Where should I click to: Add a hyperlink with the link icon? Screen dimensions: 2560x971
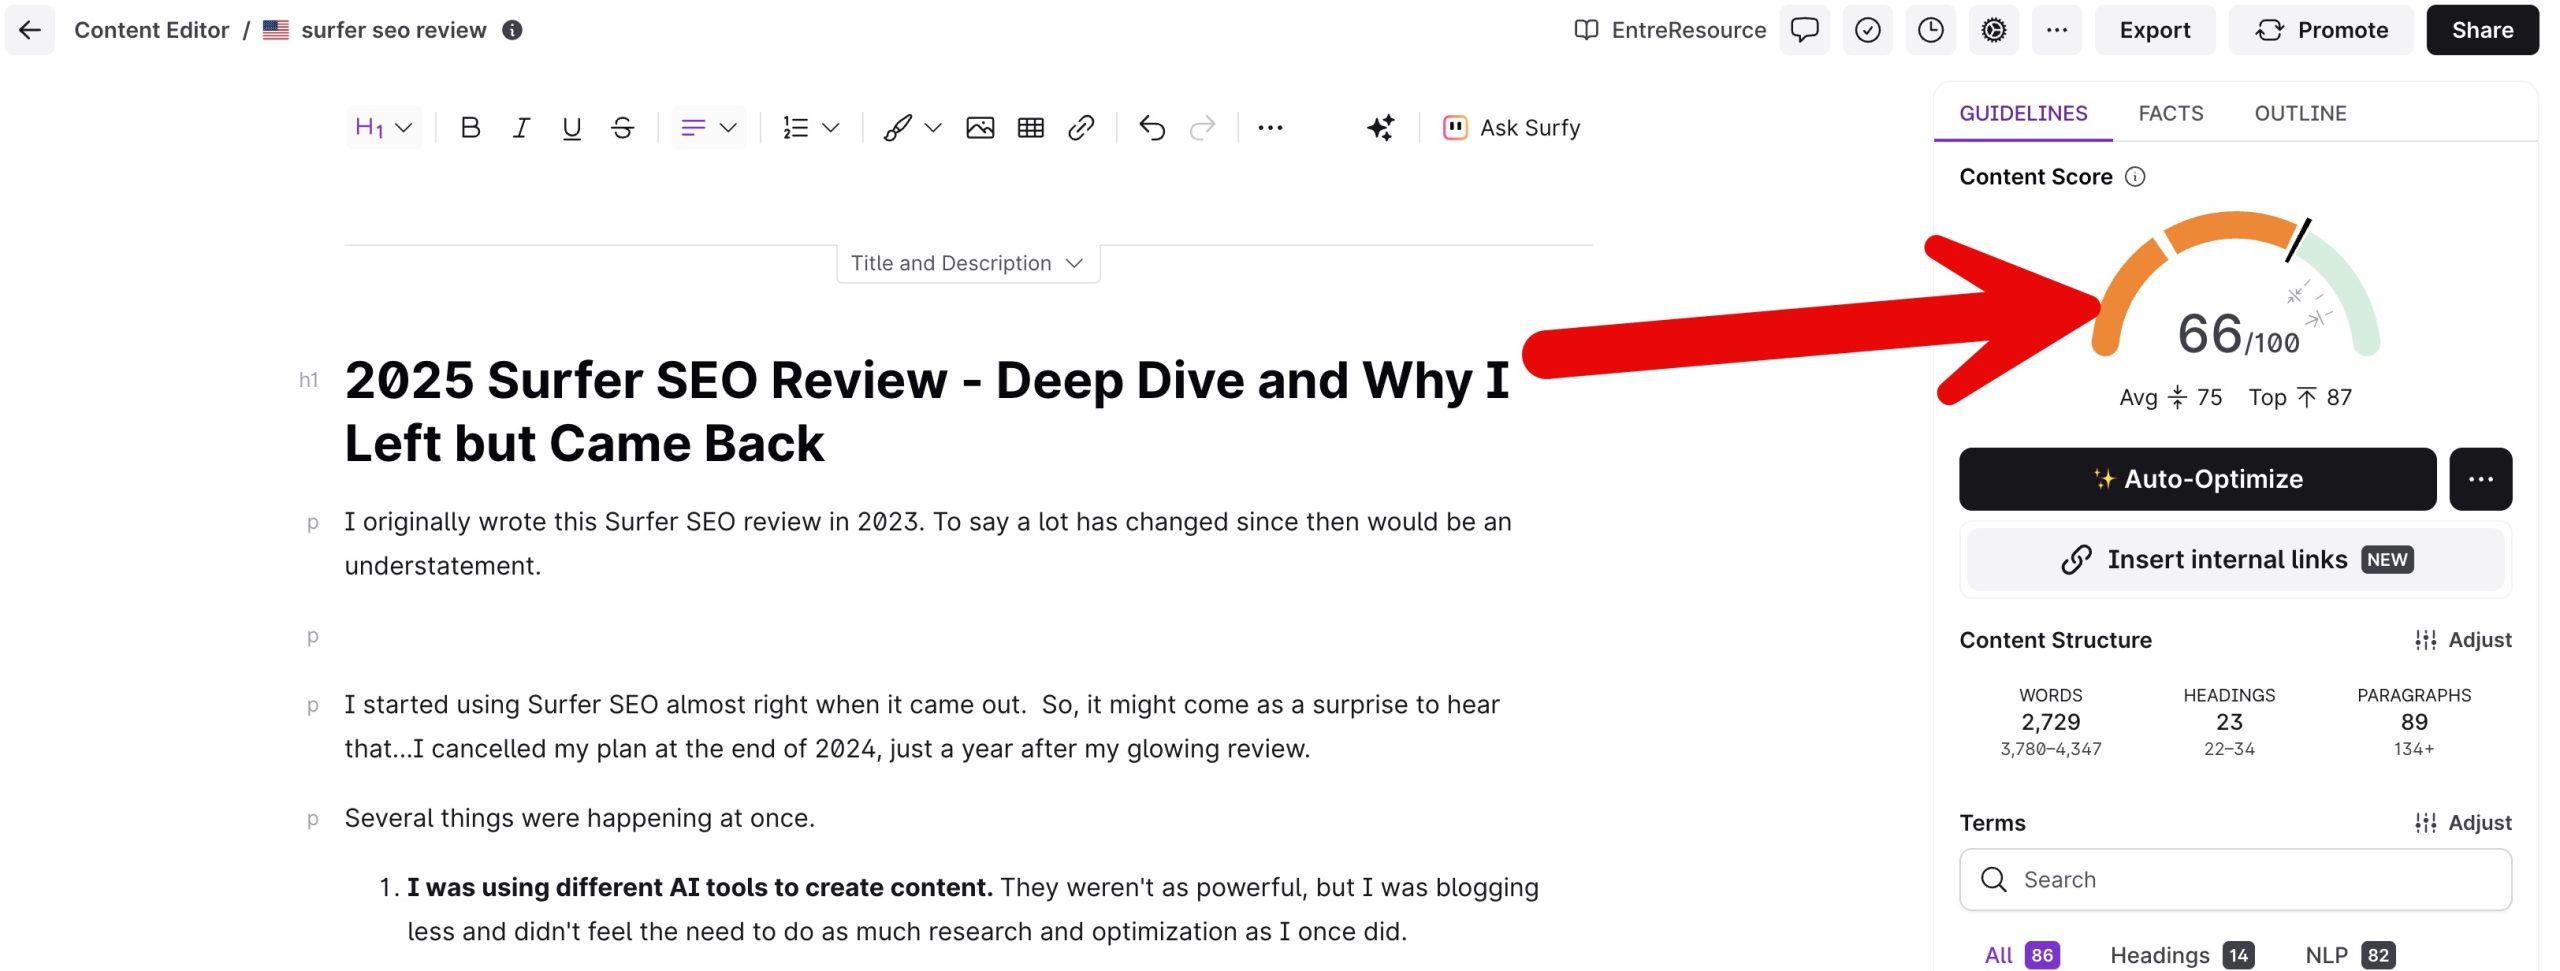pos(1081,127)
